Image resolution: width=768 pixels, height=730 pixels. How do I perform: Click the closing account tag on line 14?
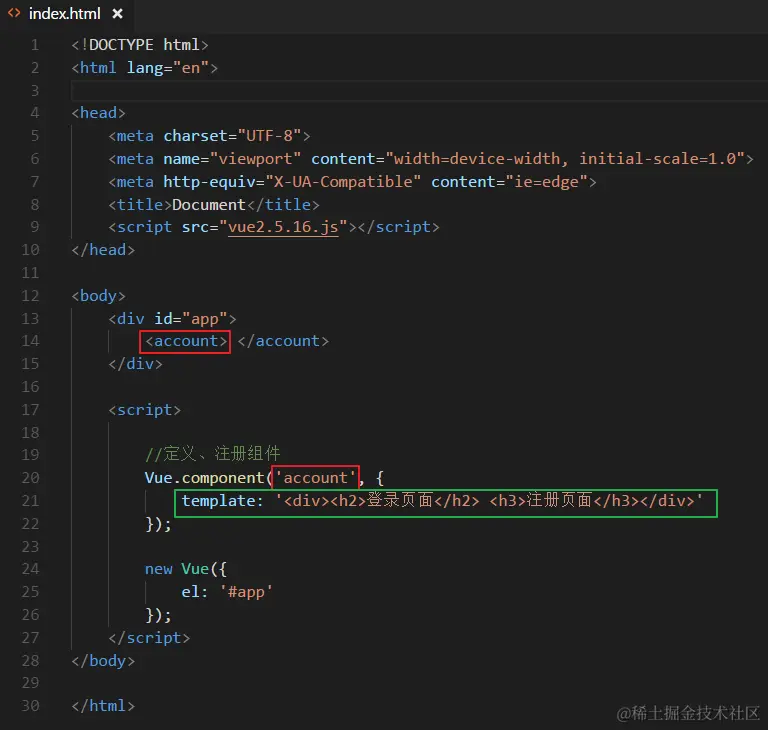tap(283, 341)
